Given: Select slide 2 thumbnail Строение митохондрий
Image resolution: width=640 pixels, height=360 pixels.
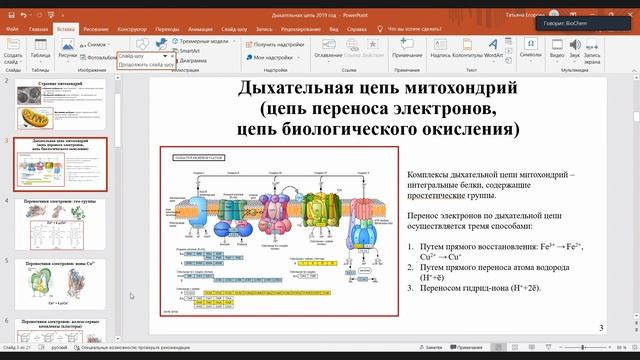Looking at the screenshot, I should coord(60,104).
